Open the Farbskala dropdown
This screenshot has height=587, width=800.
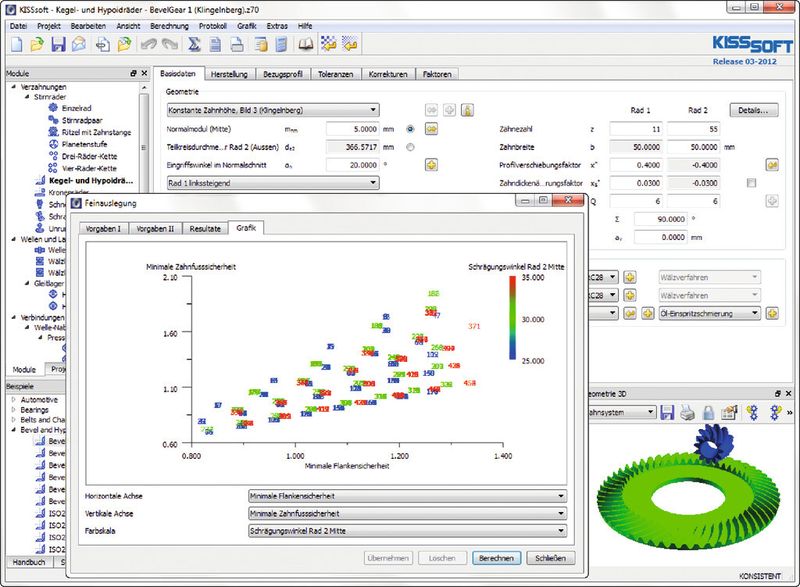click(407, 531)
